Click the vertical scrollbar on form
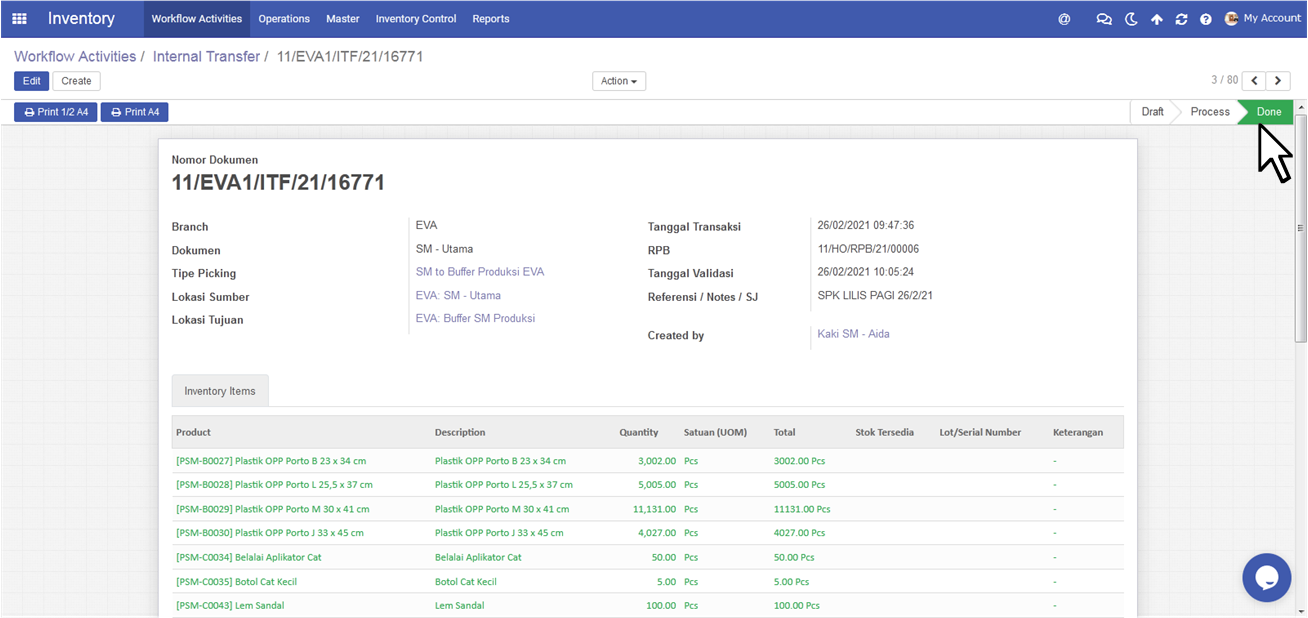1308x618 pixels. pos(1301,230)
